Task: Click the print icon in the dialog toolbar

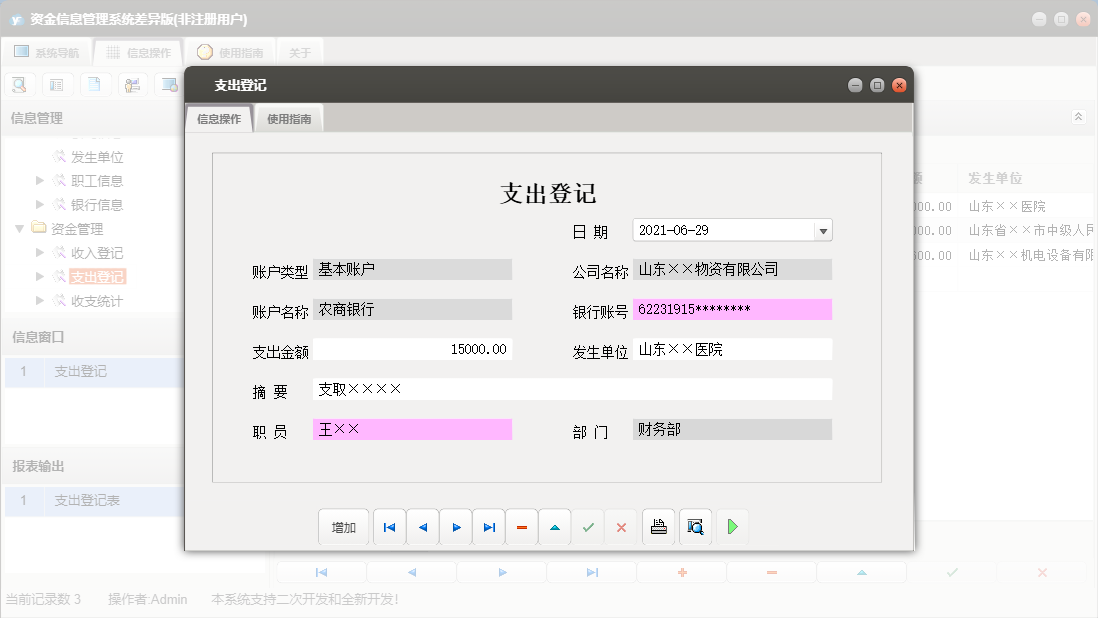Action: click(658, 527)
